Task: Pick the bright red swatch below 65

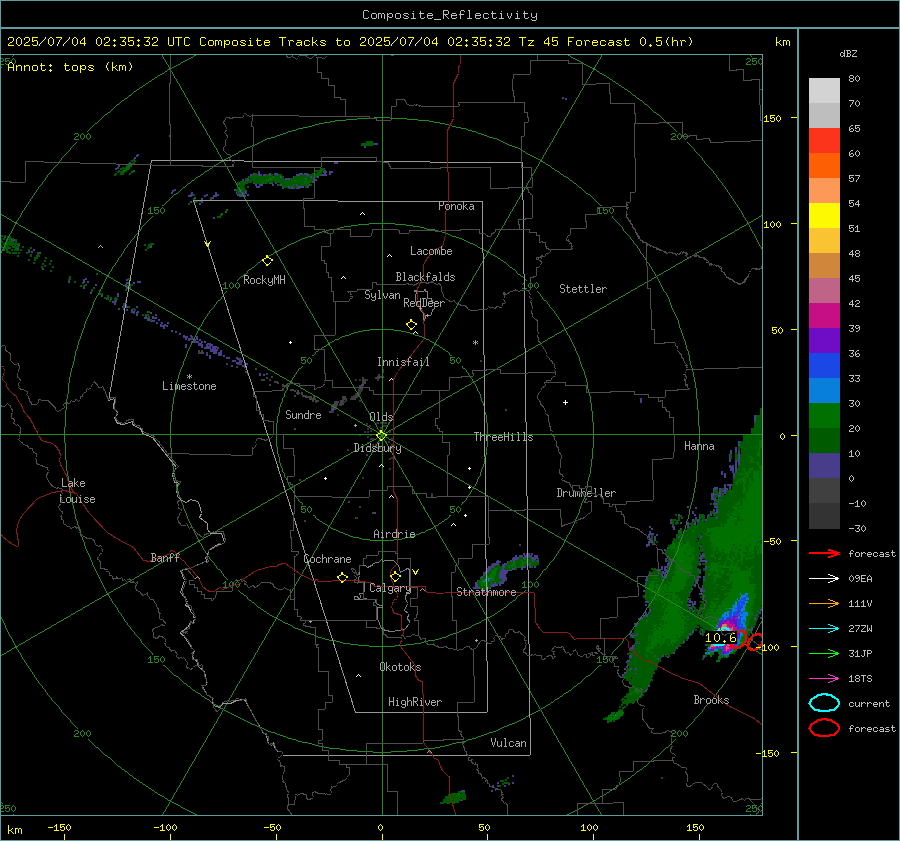Action: click(x=824, y=141)
